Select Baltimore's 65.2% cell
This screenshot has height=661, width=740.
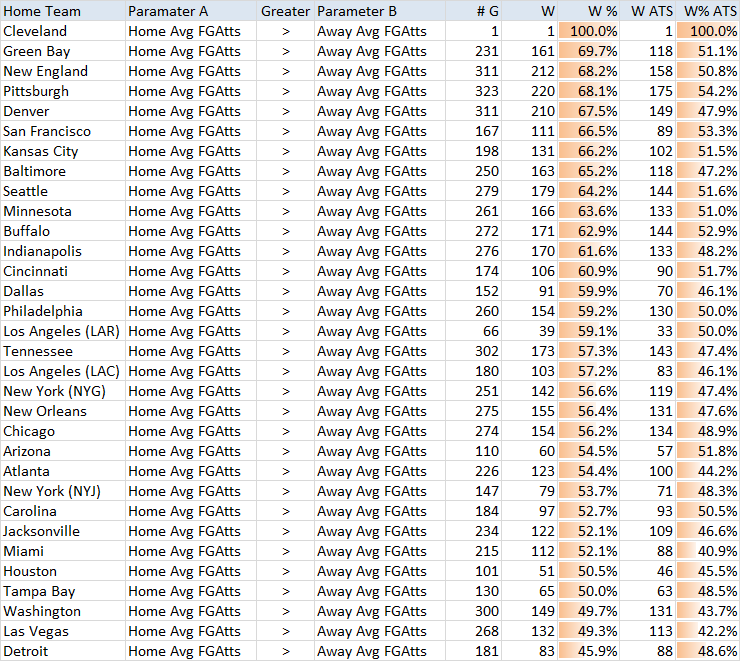[x=588, y=171]
